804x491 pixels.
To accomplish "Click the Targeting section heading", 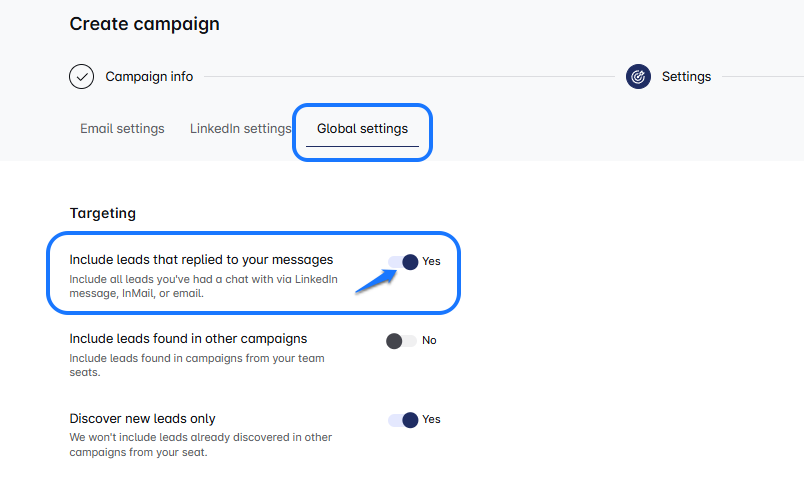I will click(x=102, y=213).
